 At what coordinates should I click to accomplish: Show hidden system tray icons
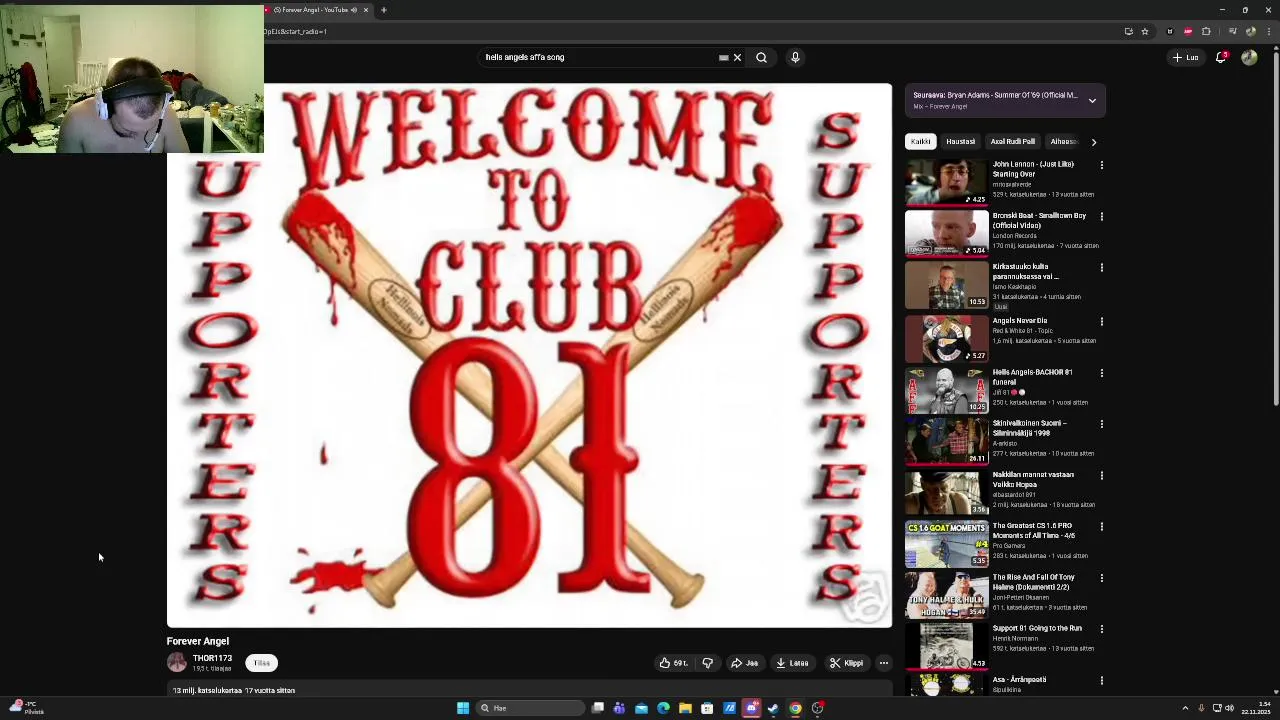tap(1185, 708)
